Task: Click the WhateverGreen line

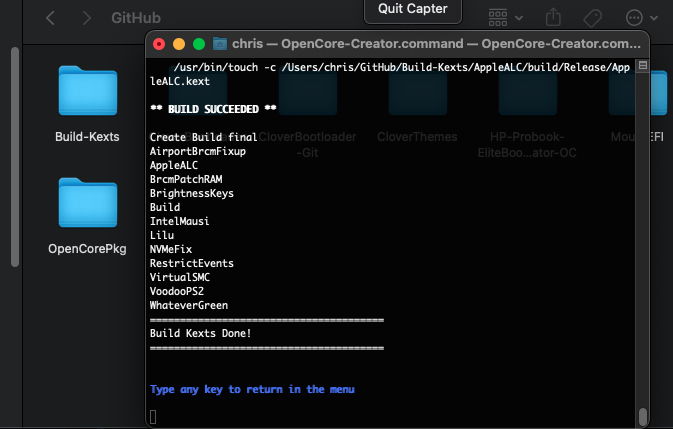Action: [189, 305]
